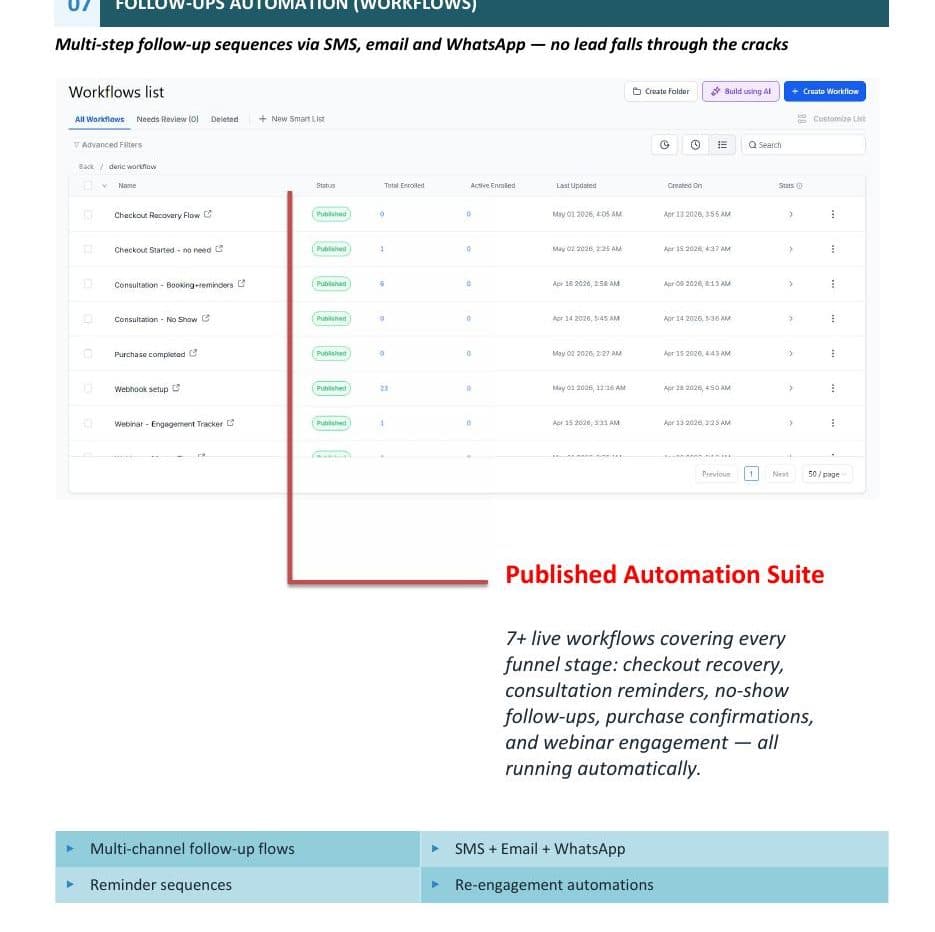This screenshot has width=935, height=932.
Task: Tick checkbox for Webinar - Engagement Tracker
Action: [x=88, y=423]
